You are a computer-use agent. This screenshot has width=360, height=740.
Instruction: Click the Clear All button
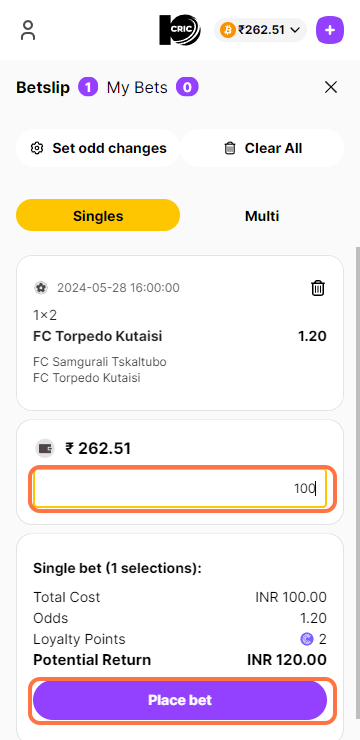pyautogui.click(x=262, y=148)
